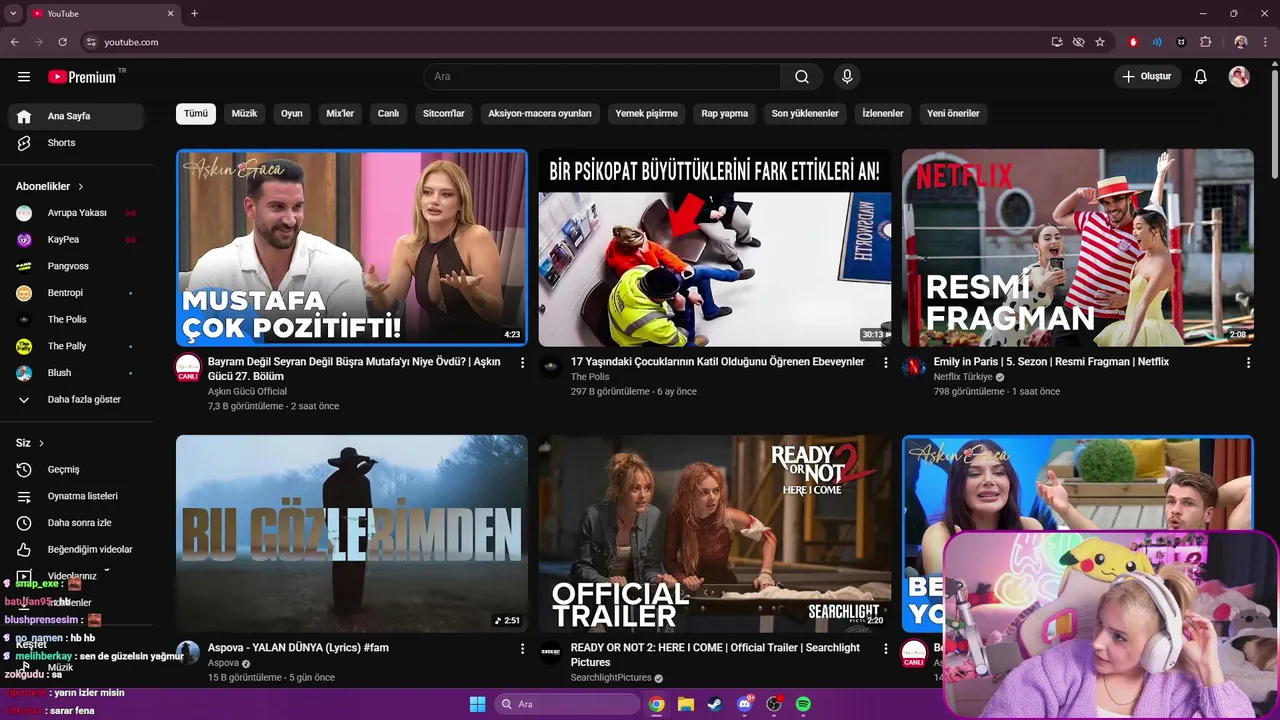Image resolution: width=1280 pixels, height=720 pixels.
Task: Open the Chrome profile avatar
Action: click(x=1241, y=42)
